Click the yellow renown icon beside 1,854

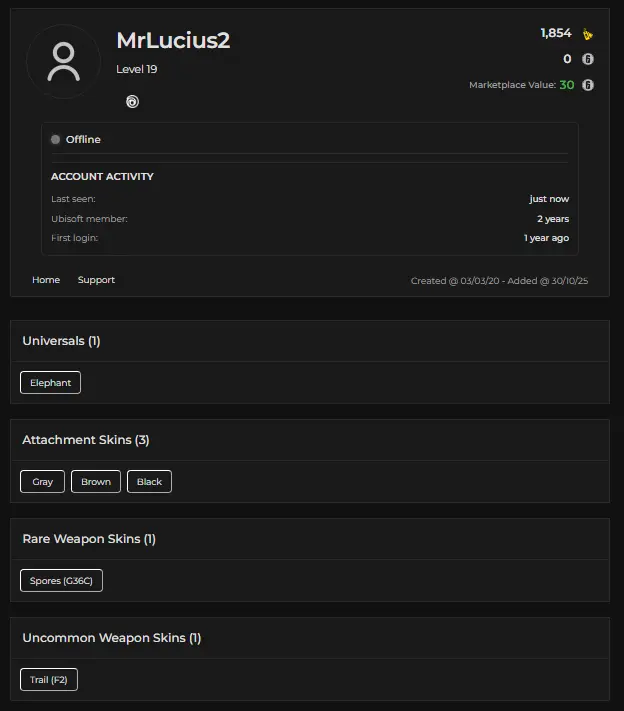click(588, 34)
